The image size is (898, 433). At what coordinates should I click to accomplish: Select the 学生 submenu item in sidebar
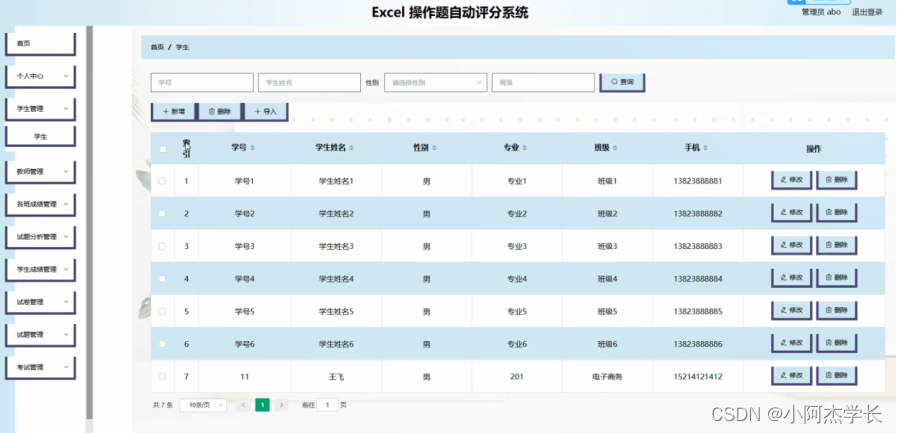pos(40,137)
